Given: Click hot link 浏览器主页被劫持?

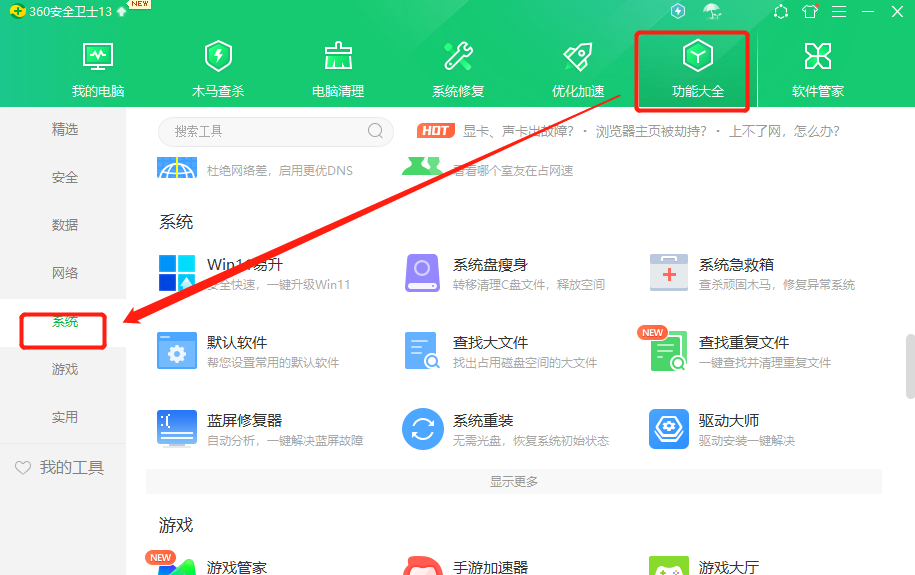Looking at the screenshot, I should coord(651,131).
